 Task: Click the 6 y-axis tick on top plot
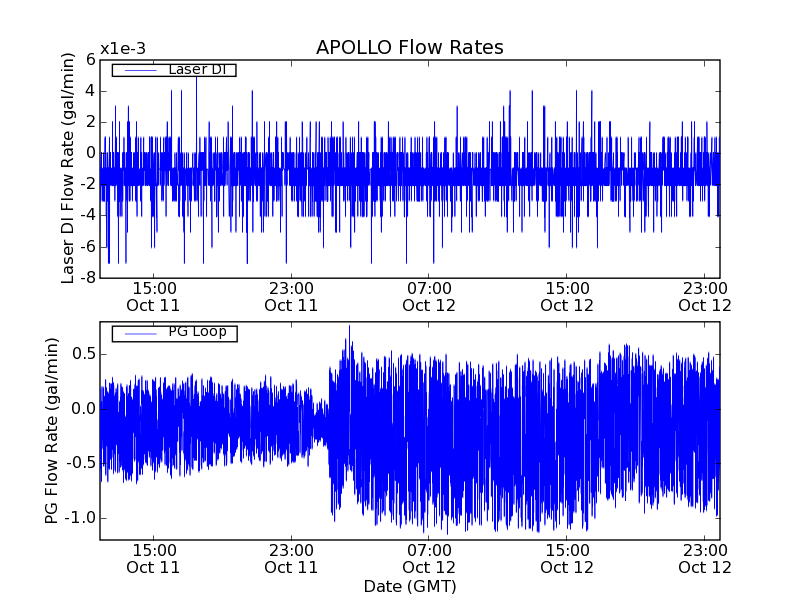90,60
